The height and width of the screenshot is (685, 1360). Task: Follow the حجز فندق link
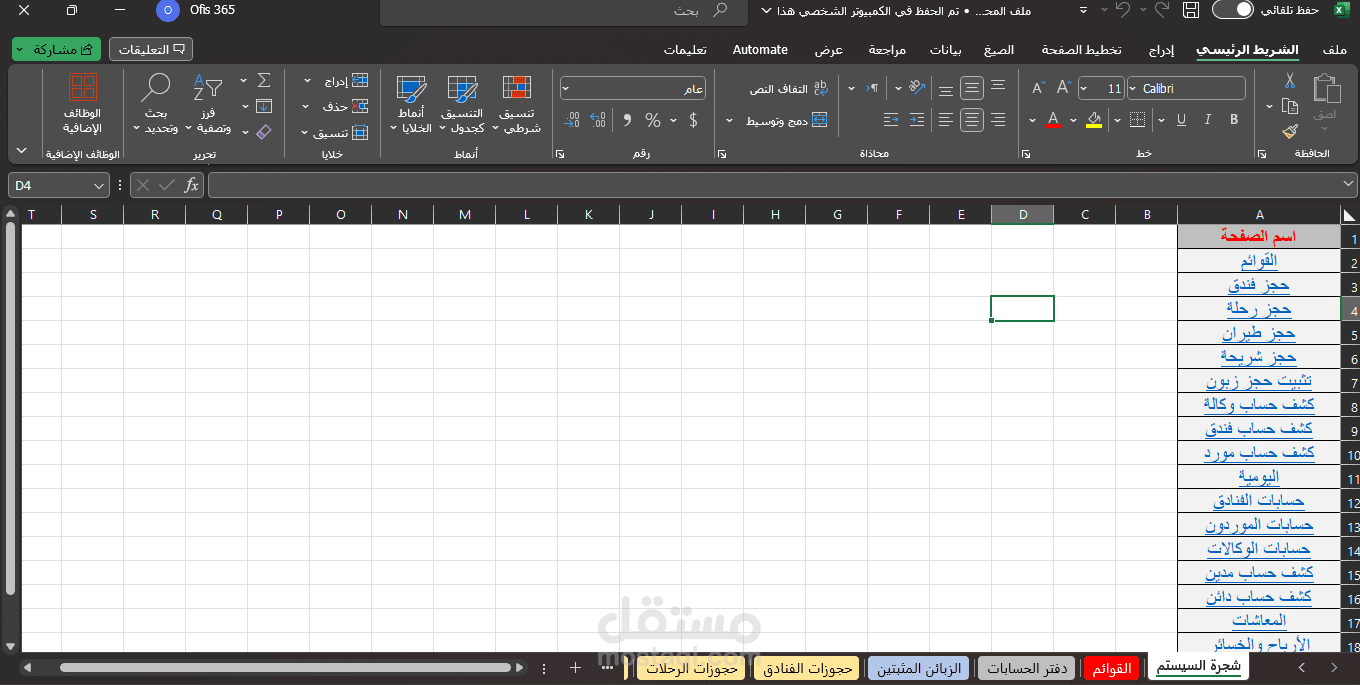point(1258,285)
